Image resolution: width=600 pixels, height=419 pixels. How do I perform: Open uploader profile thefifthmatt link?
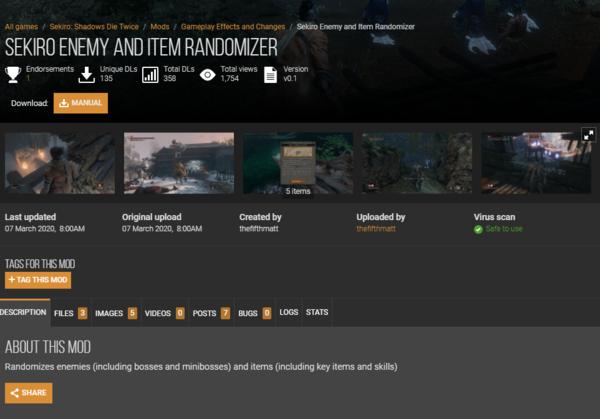[376, 229]
